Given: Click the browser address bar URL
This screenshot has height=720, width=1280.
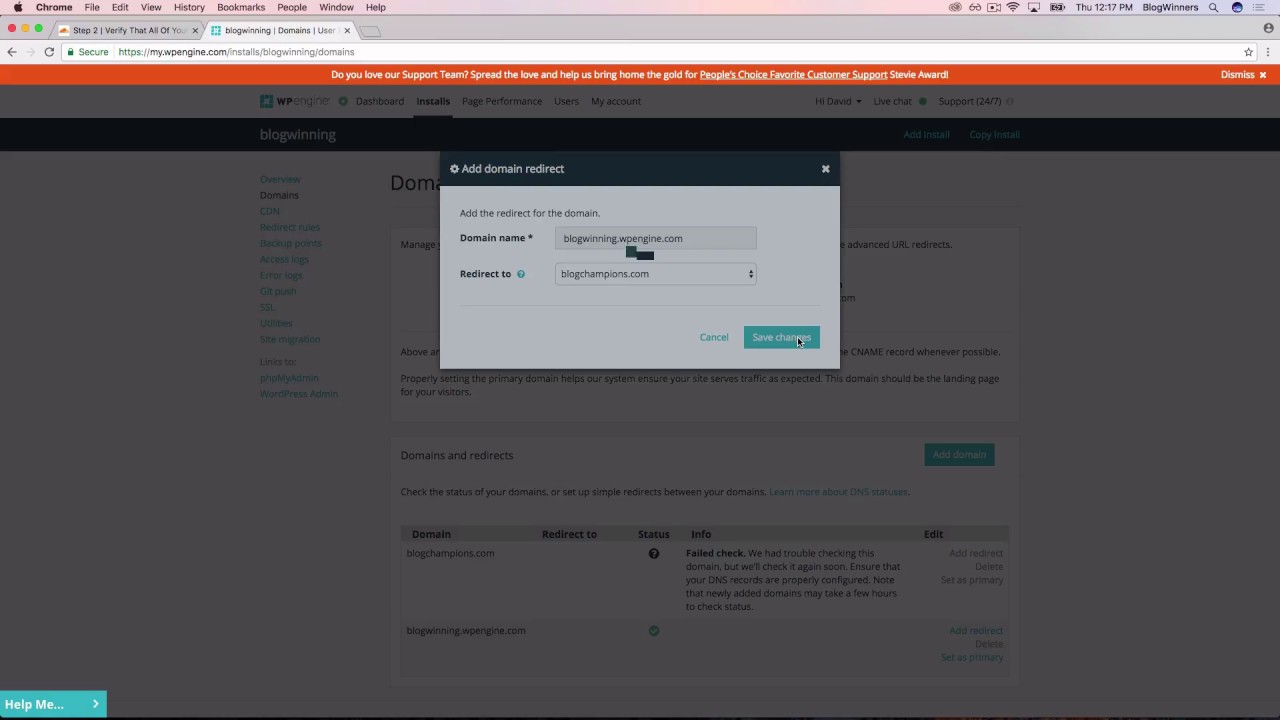Looking at the screenshot, I should click(x=236, y=52).
